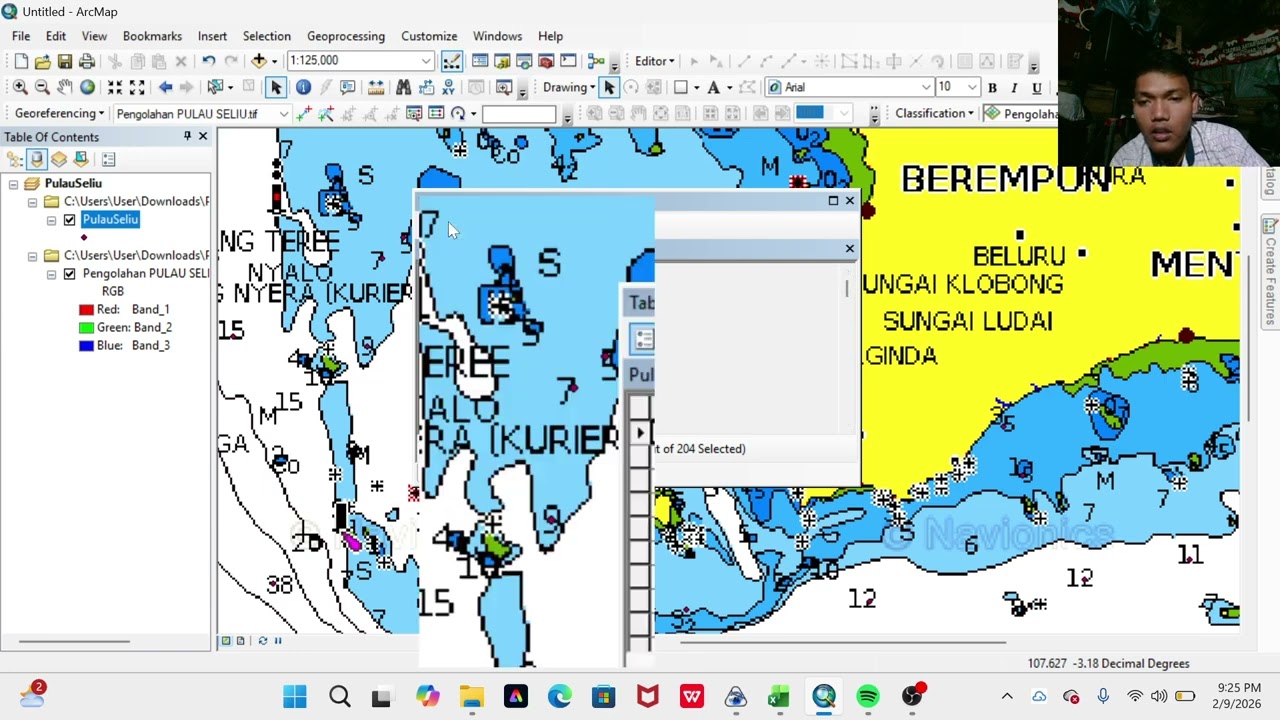Click Fixed Zoom In icon
Screen dimensions: 1280x720
[x=115, y=87]
